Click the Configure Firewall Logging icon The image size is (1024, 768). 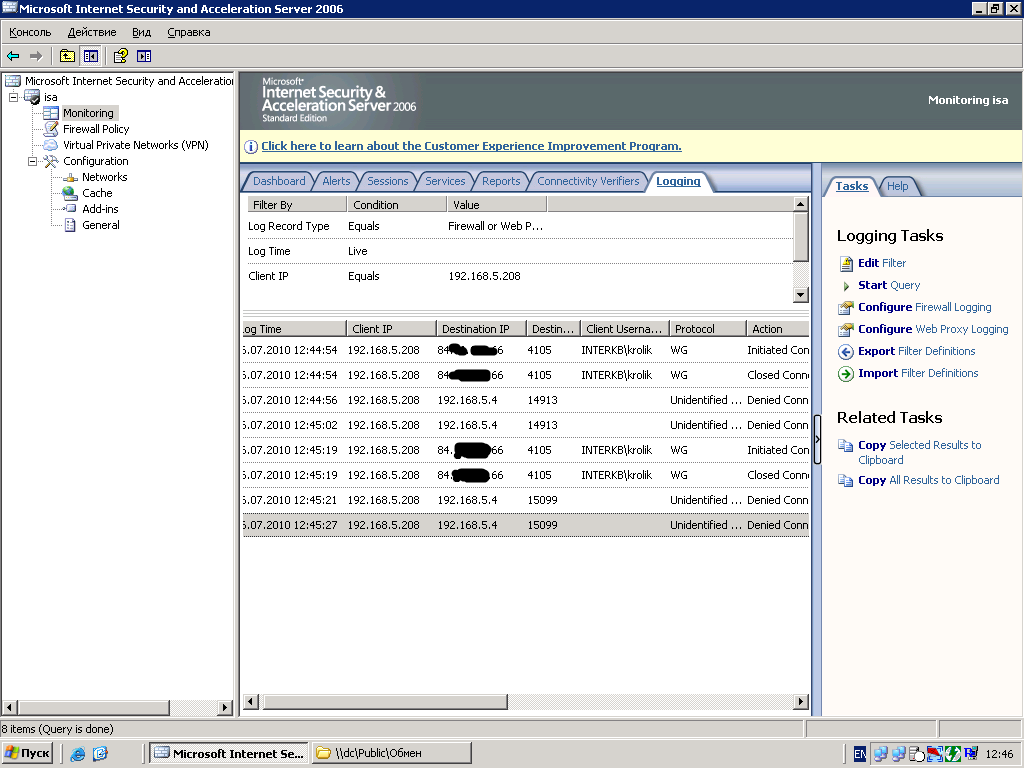click(846, 308)
